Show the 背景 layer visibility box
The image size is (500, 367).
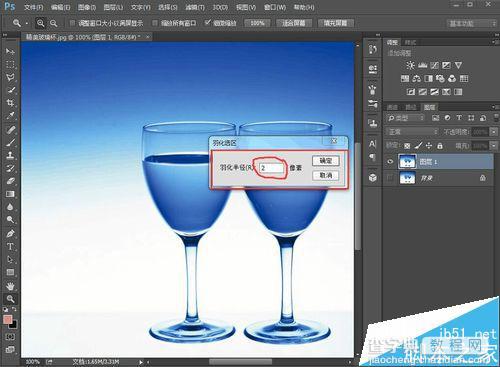(390, 178)
